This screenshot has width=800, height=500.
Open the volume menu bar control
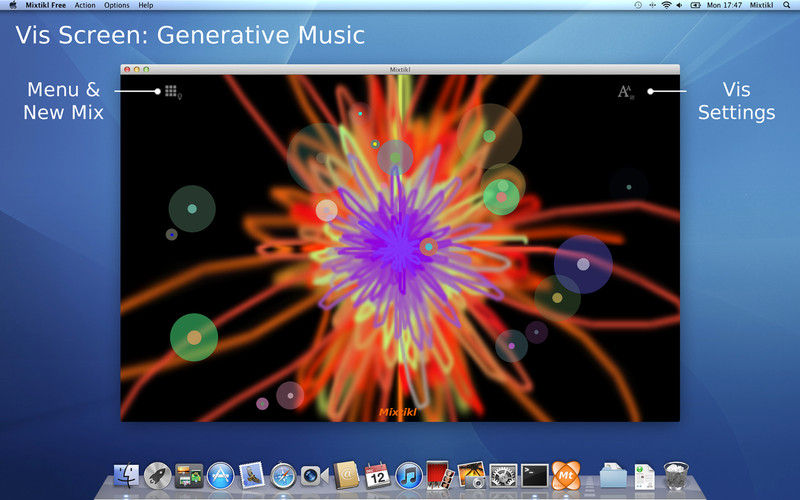pyautogui.click(x=680, y=5)
